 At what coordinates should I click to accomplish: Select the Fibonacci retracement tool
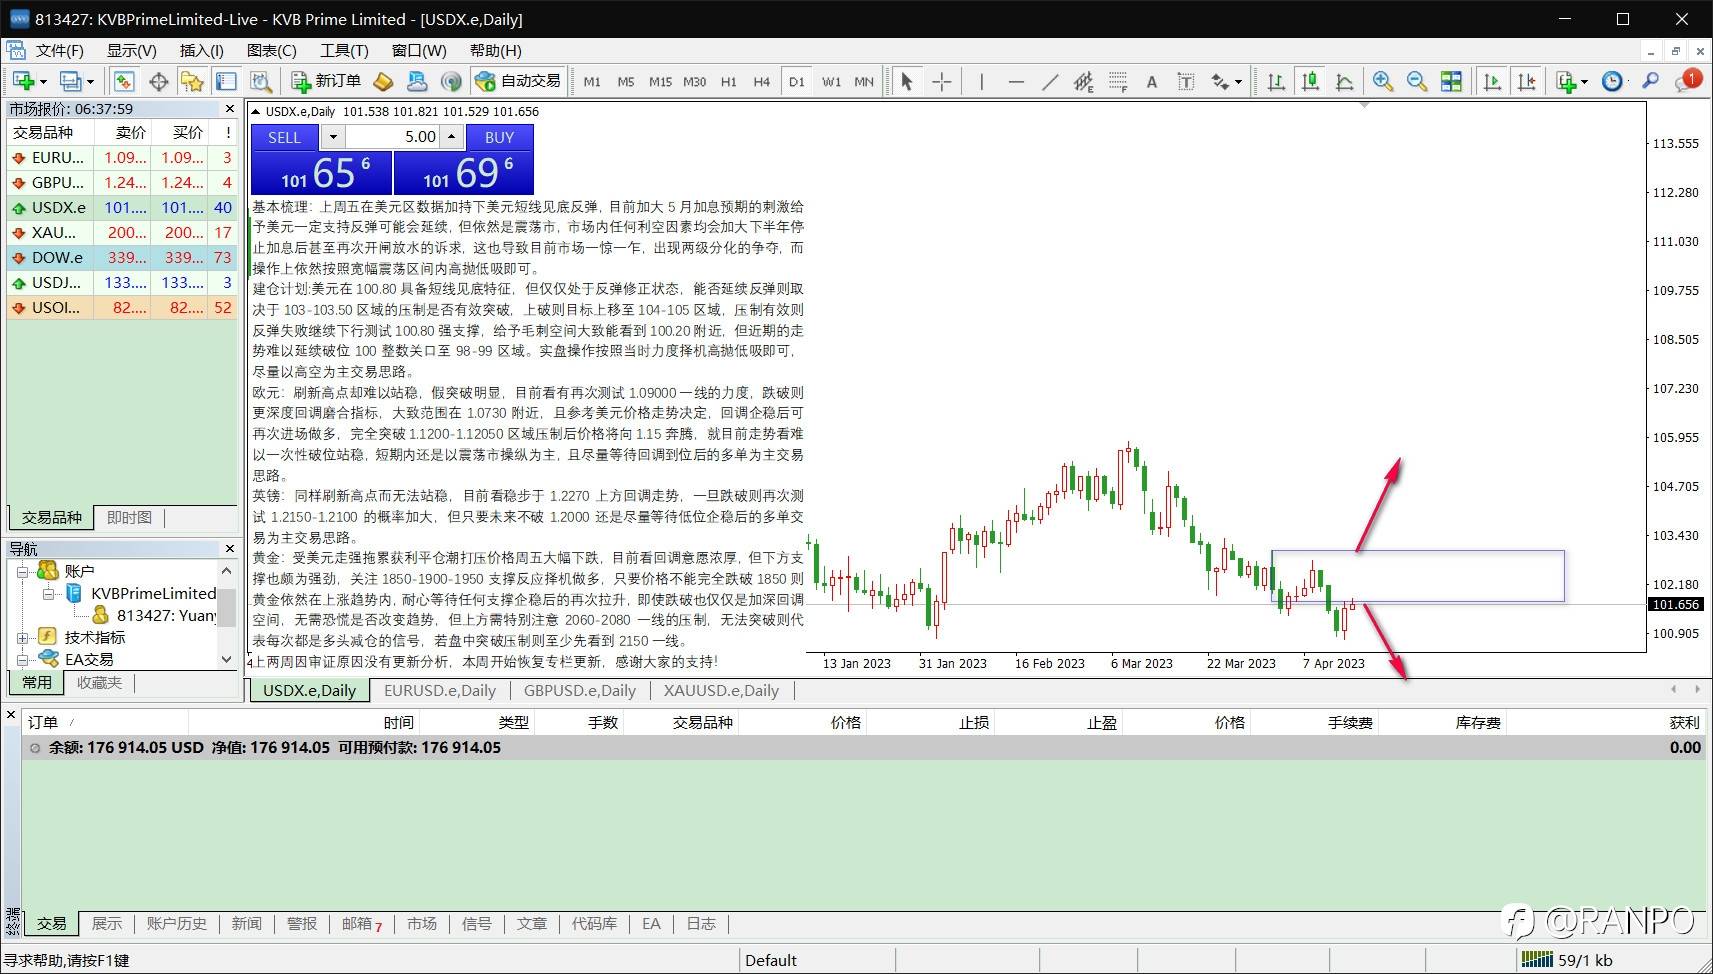point(1118,81)
